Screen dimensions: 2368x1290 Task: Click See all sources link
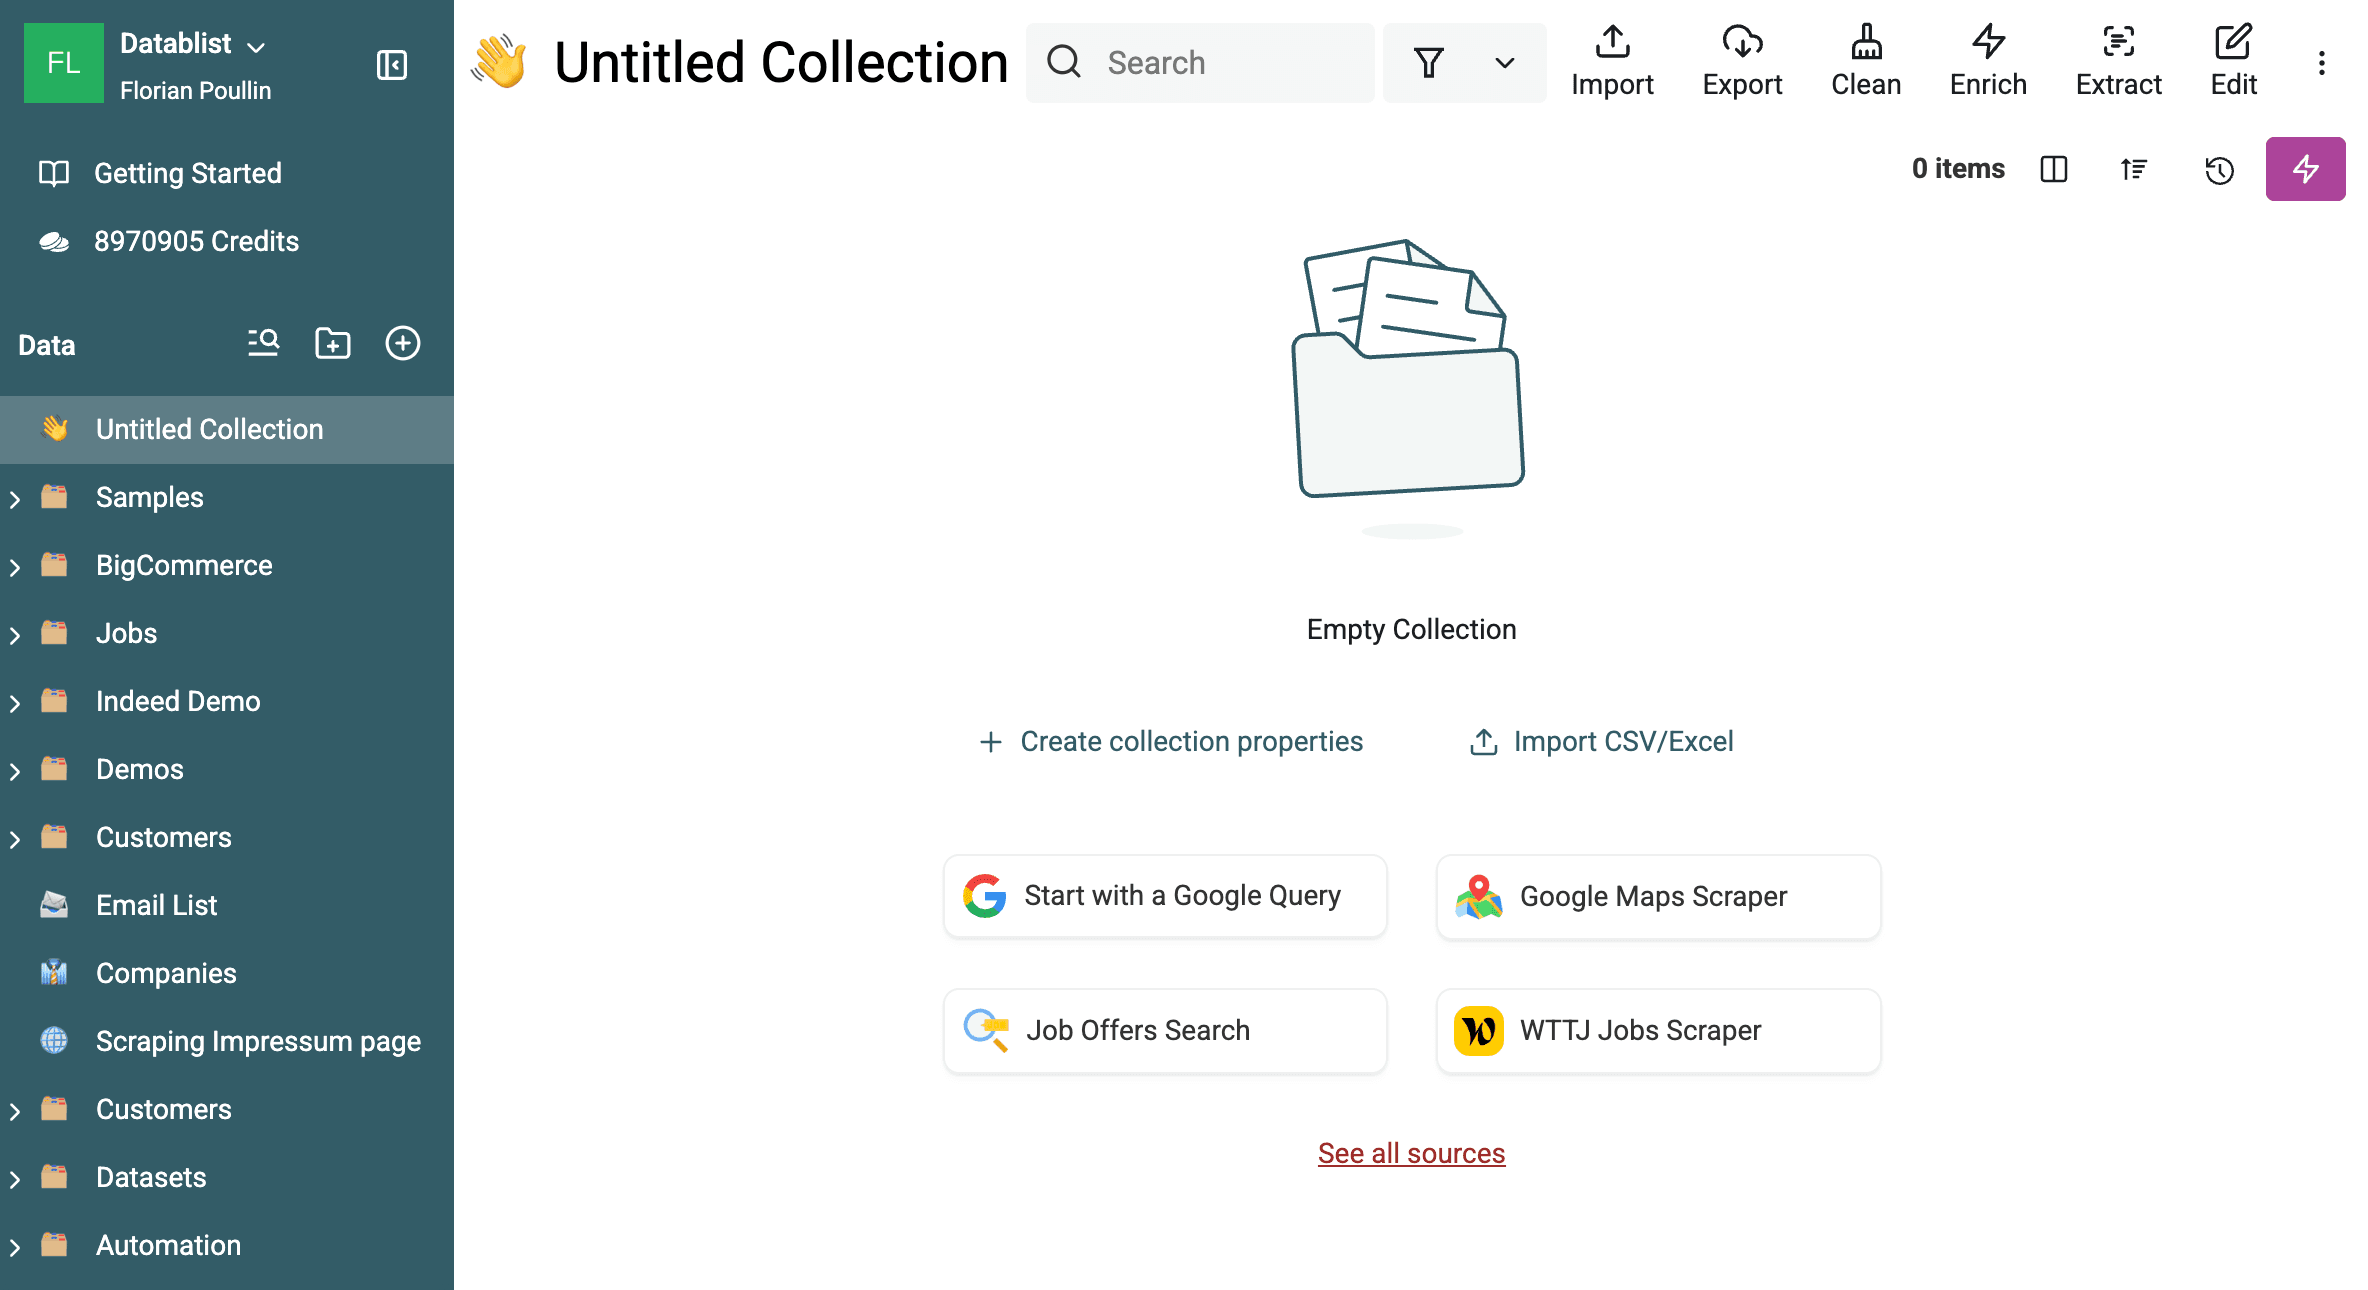pyautogui.click(x=1411, y=1152)
